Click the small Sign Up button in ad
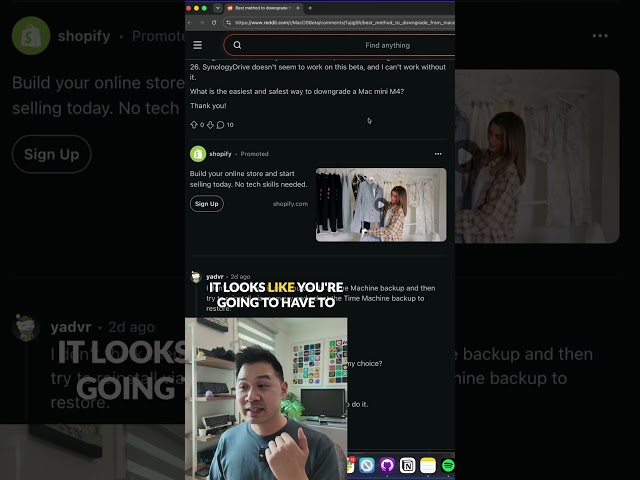 [x=207, y=204]
